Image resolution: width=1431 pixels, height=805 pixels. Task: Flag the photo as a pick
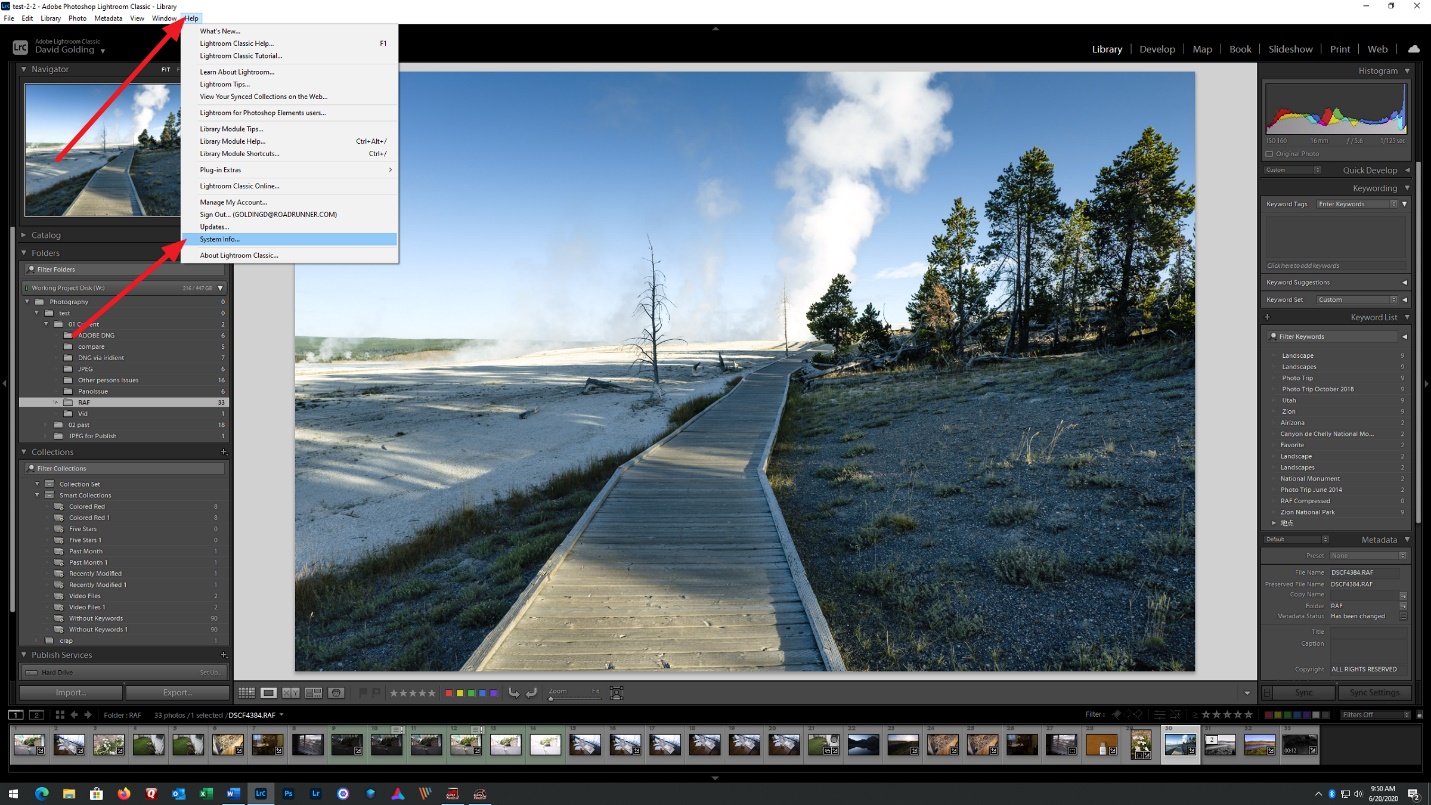tap(361, 692)
